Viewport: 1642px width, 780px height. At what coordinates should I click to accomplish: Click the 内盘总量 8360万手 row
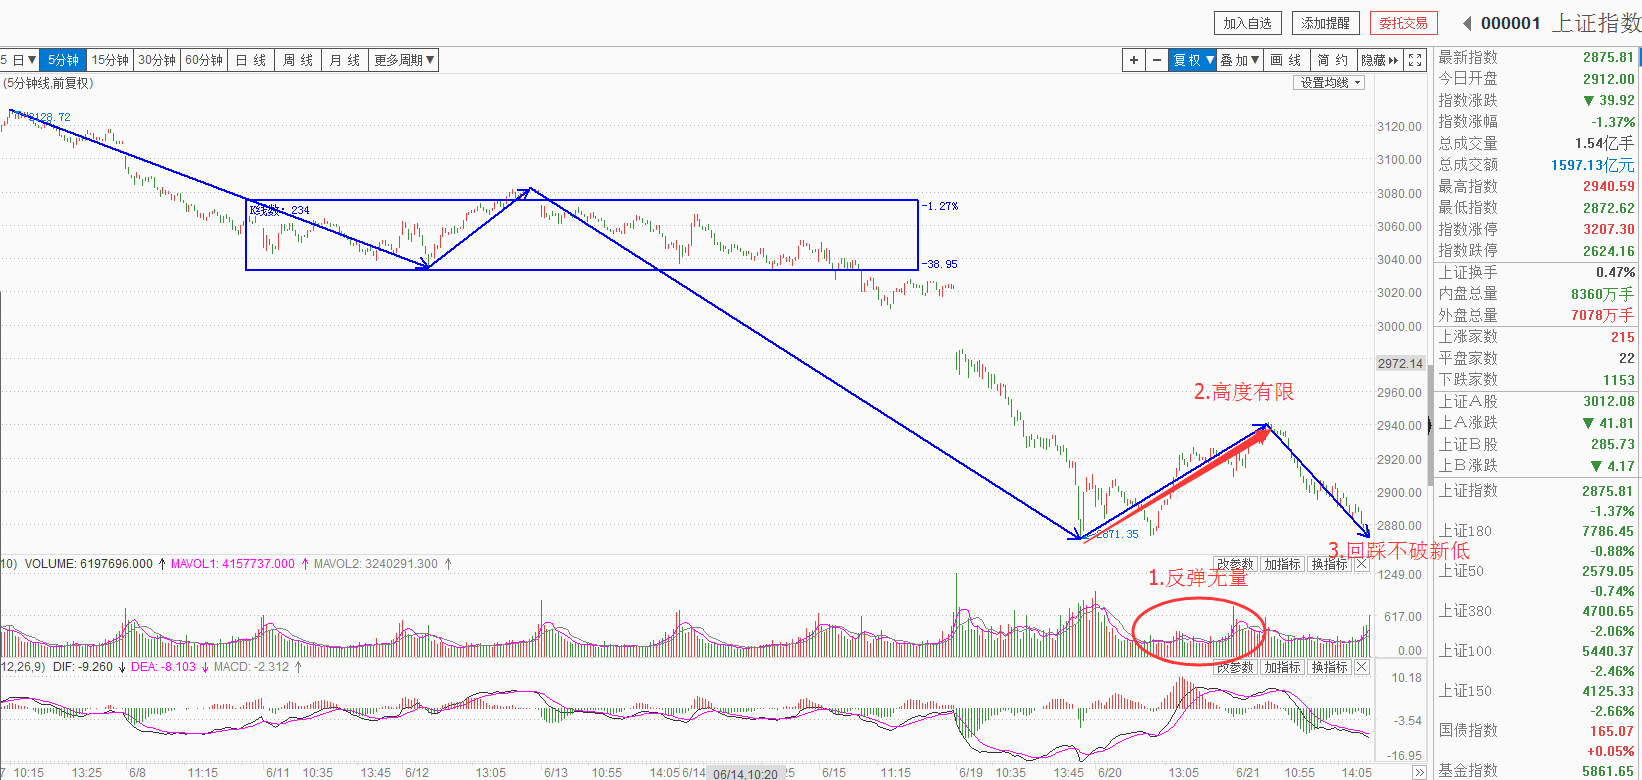(1536, 294)
